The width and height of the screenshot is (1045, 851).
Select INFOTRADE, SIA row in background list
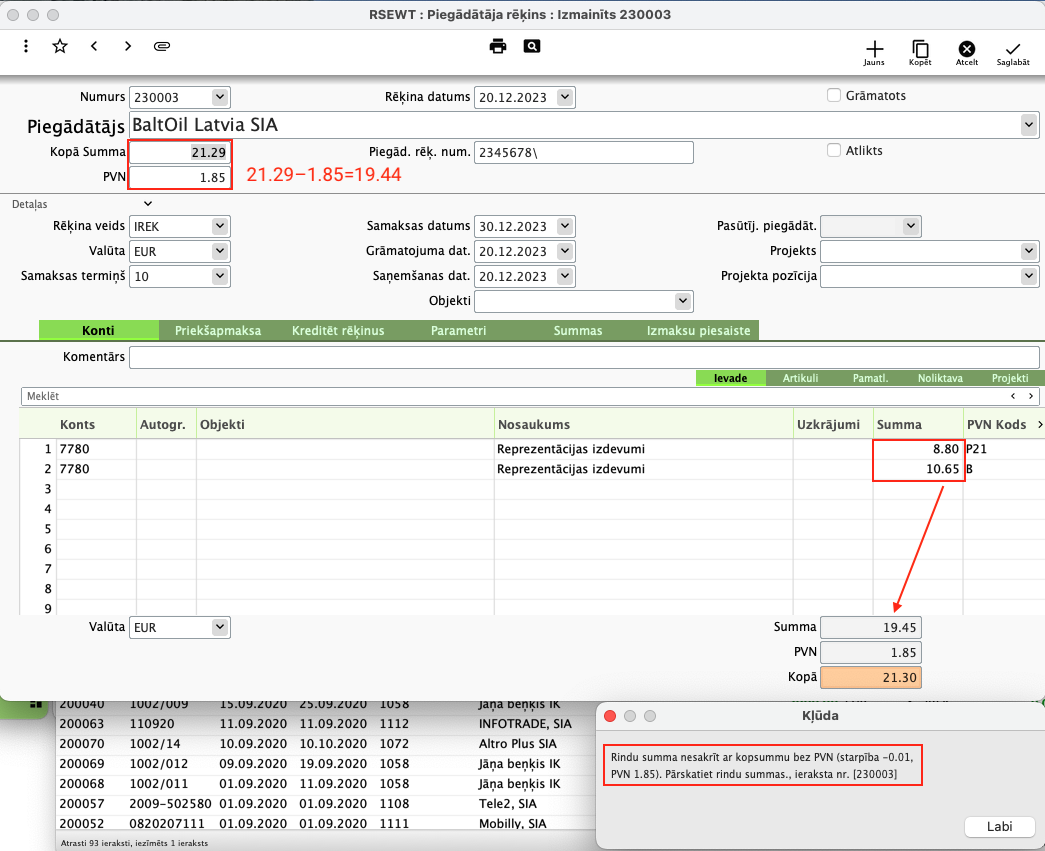[325, 724]
